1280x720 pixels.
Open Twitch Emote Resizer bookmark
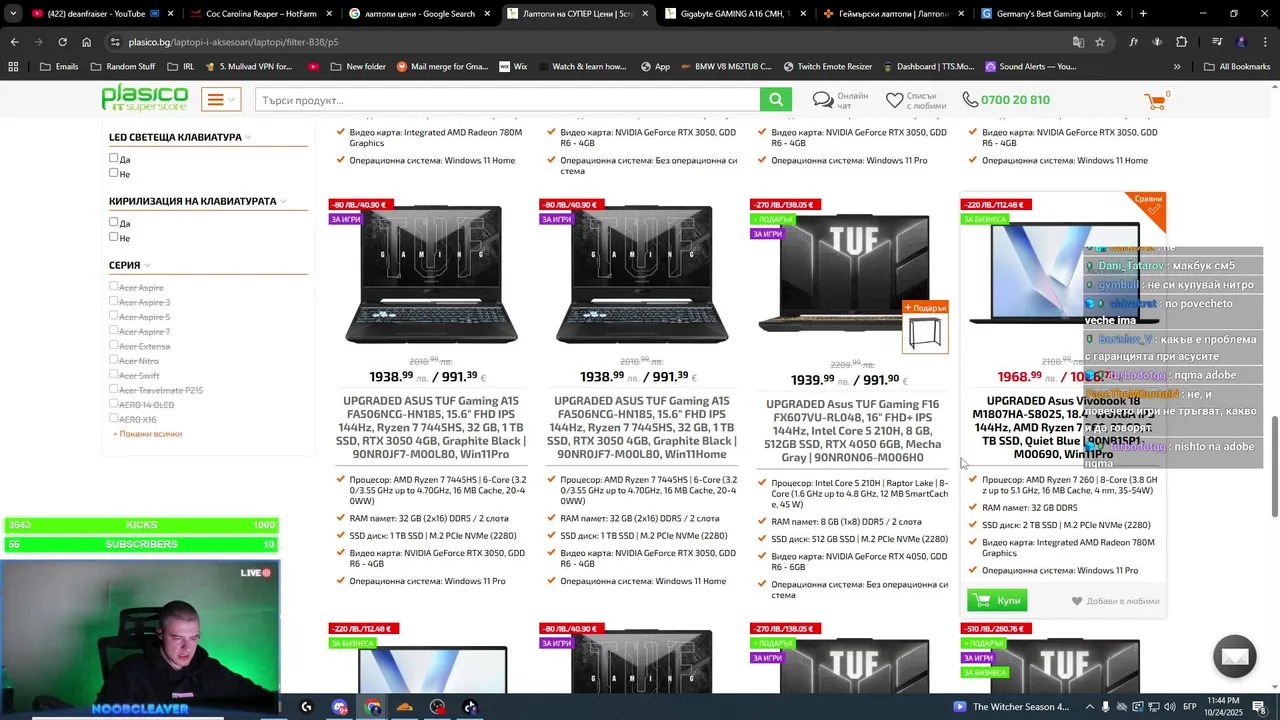pos(827,66)
